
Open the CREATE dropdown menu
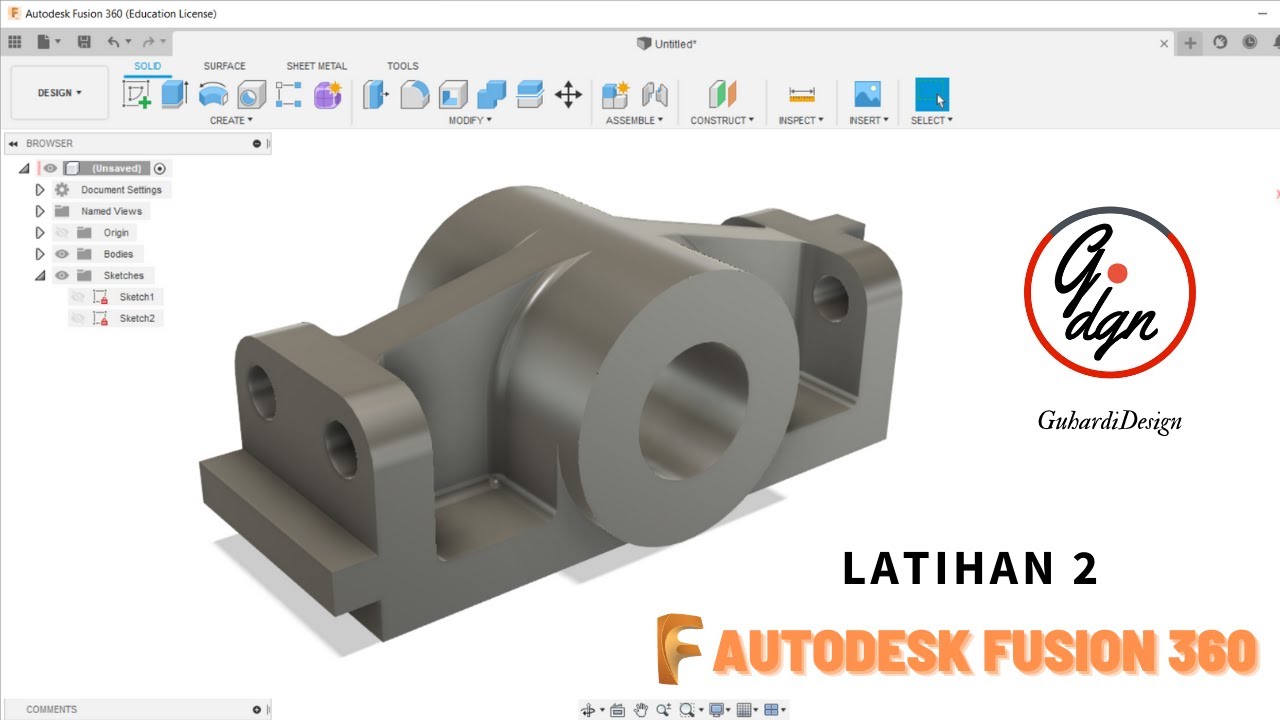(x=231, y=120)
